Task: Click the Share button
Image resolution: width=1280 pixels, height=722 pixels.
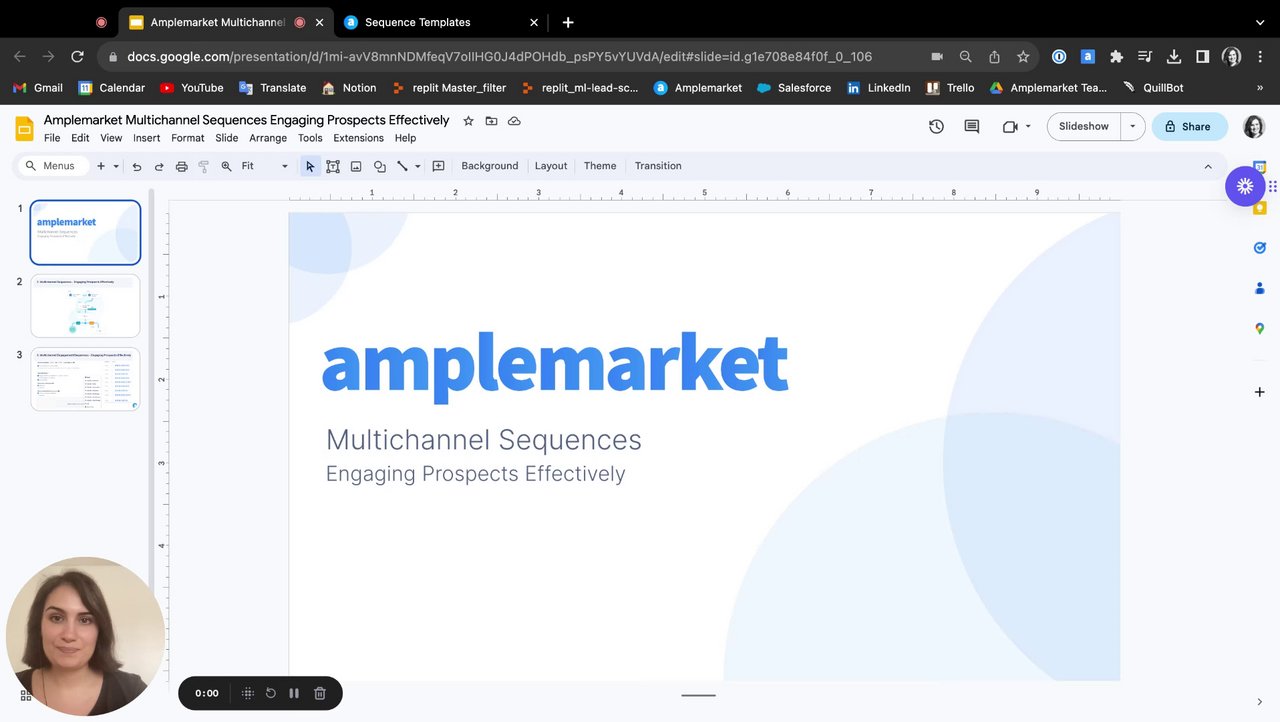Action: (1188, 126)
